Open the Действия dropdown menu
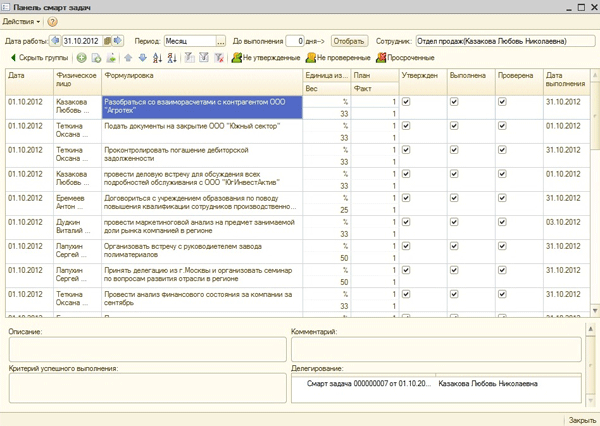The width and height of the screenshot is (600, 426). click(21, 22)
